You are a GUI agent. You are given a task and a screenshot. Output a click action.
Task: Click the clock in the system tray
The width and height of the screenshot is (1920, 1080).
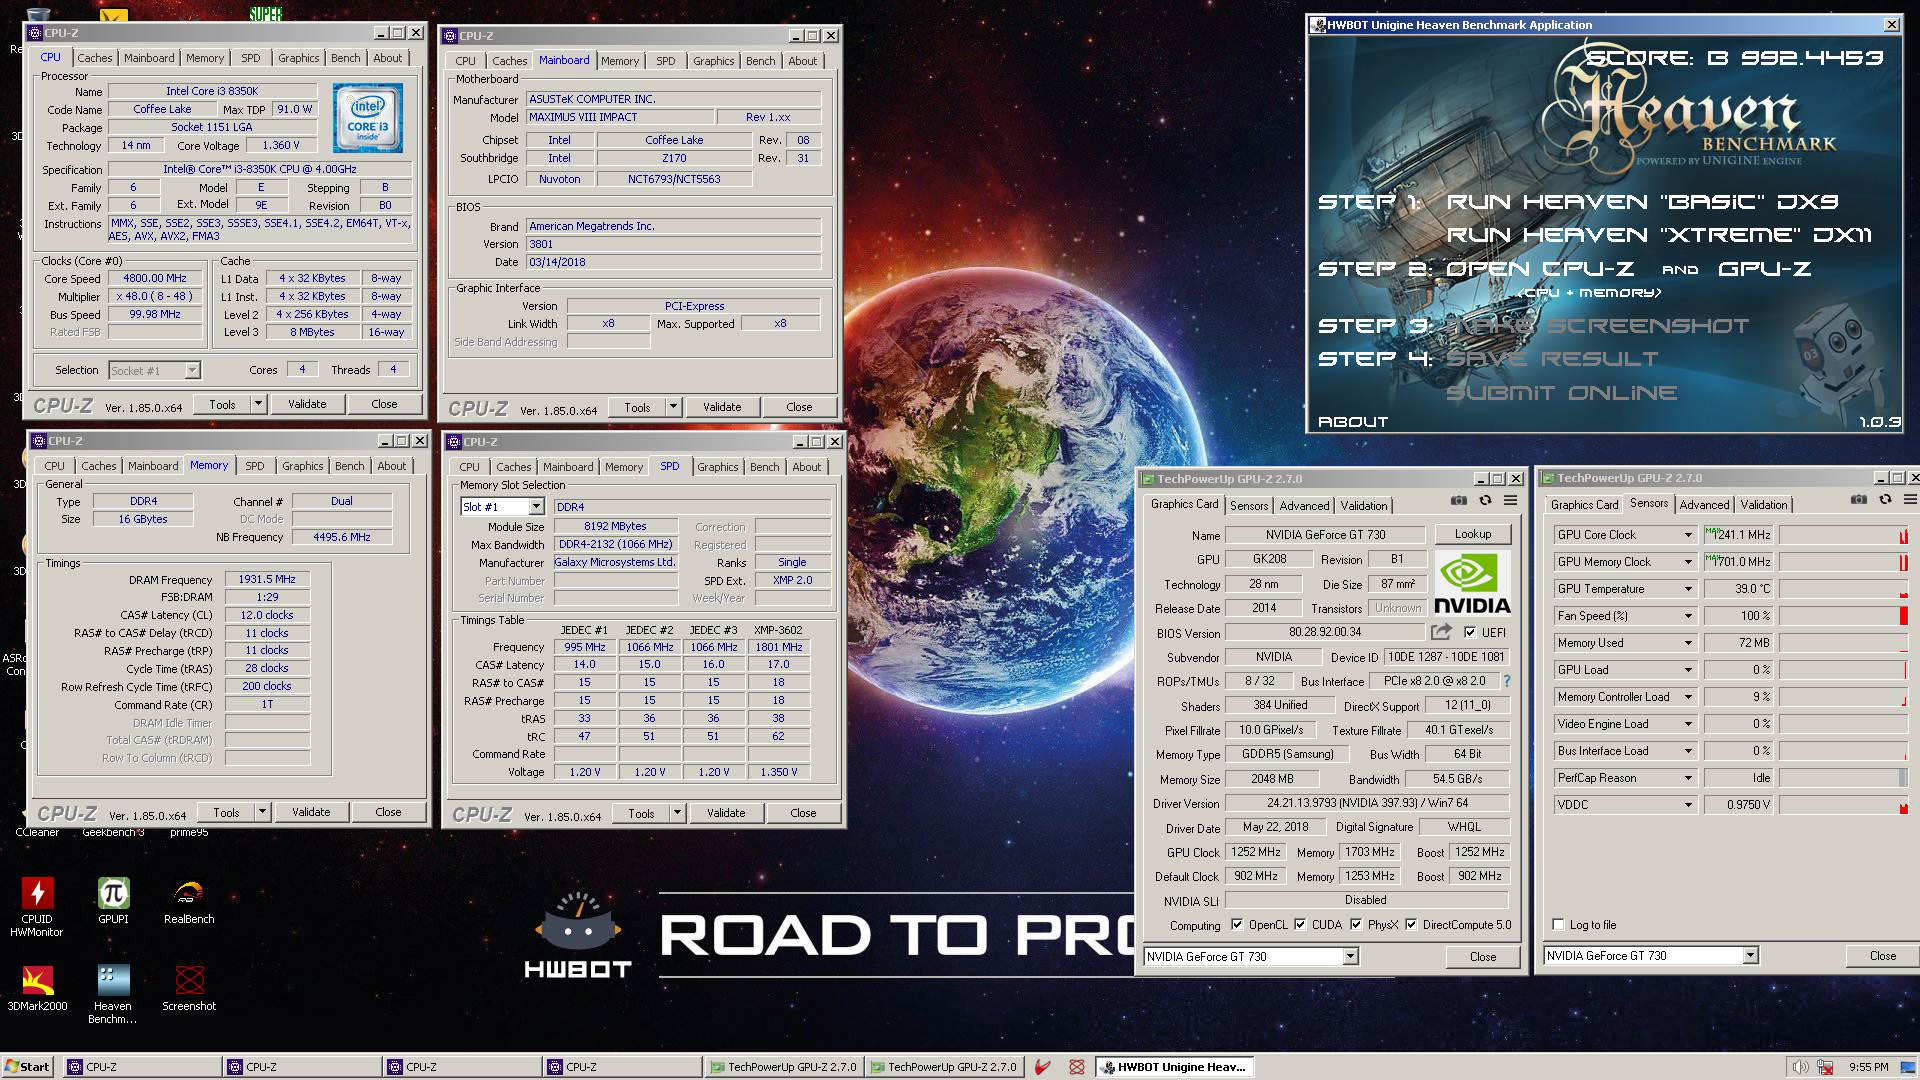(1869, 1067)
